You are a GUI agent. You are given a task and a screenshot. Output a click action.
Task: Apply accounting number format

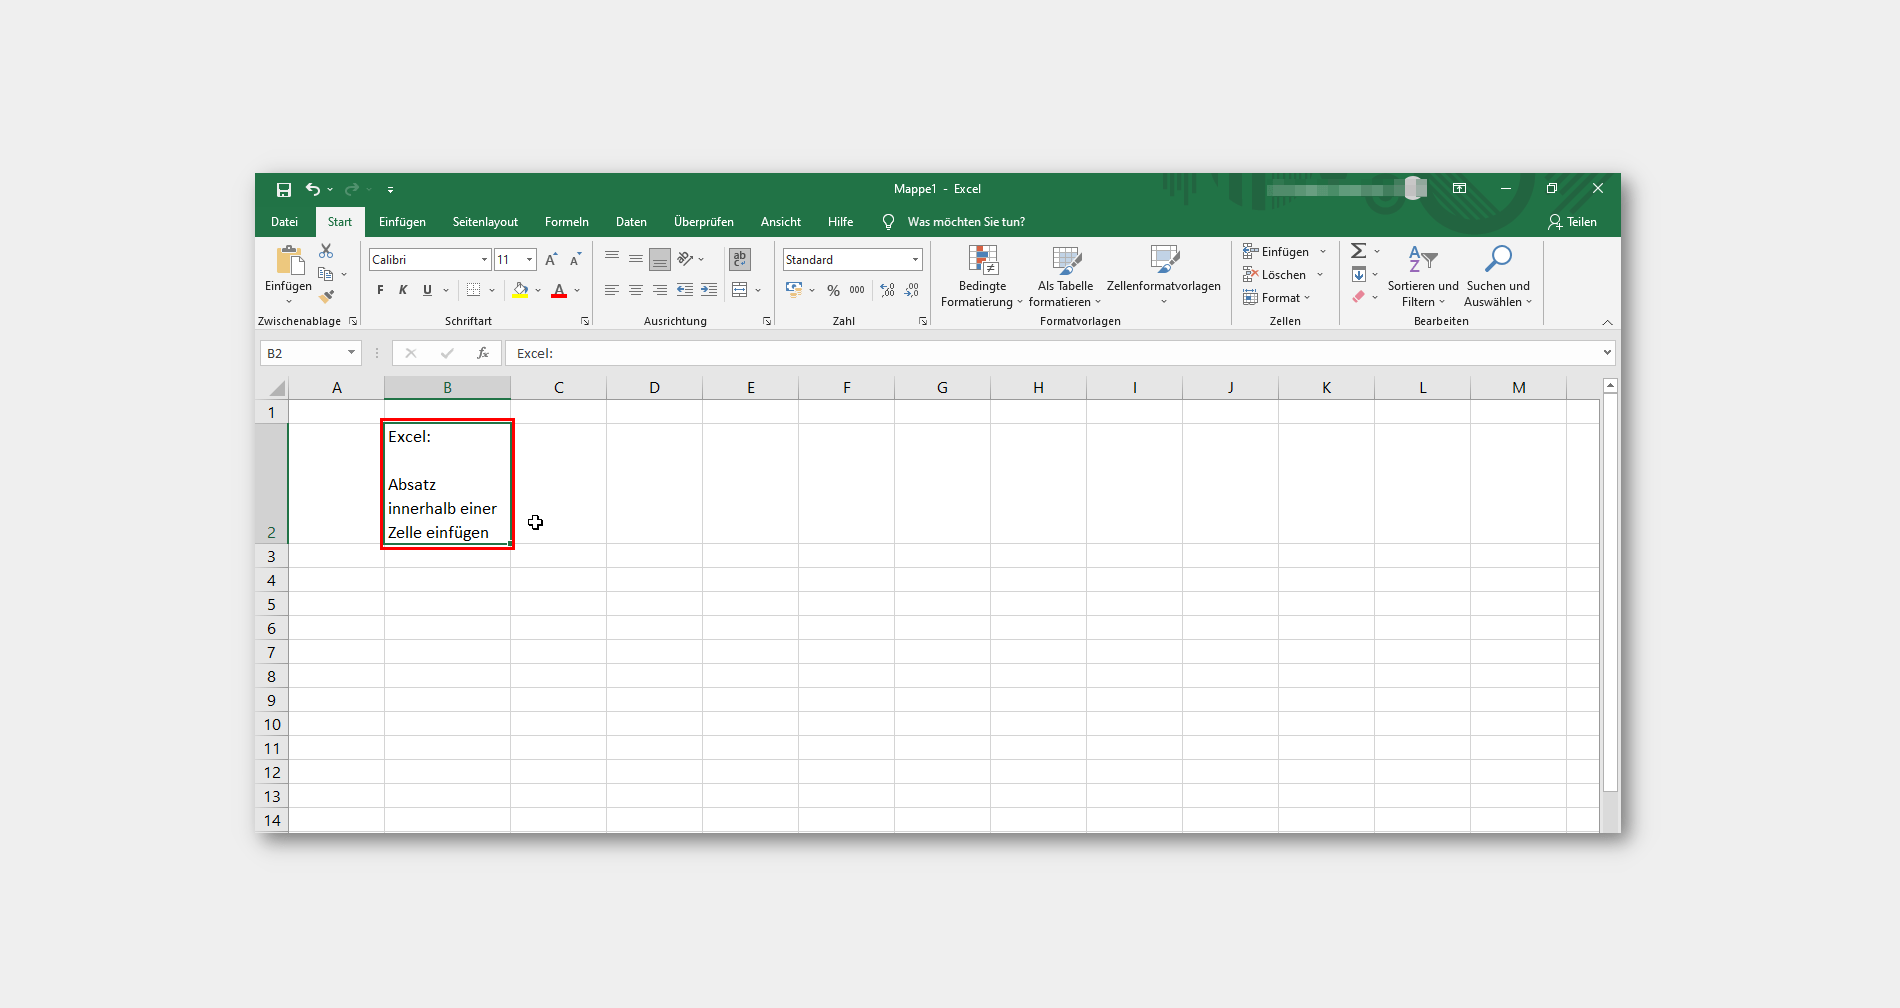point(794,290)
